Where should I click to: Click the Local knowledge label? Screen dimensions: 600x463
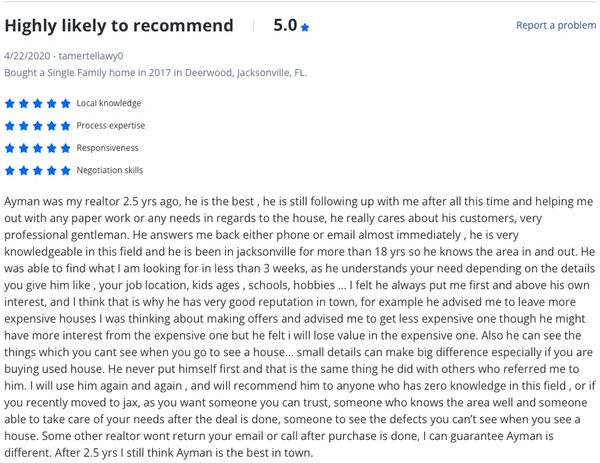click(x=109, y=103)
